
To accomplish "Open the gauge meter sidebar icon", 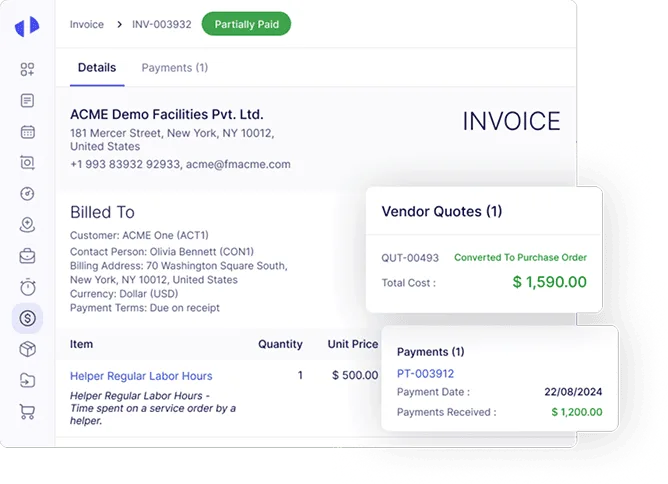I will 27,194.
